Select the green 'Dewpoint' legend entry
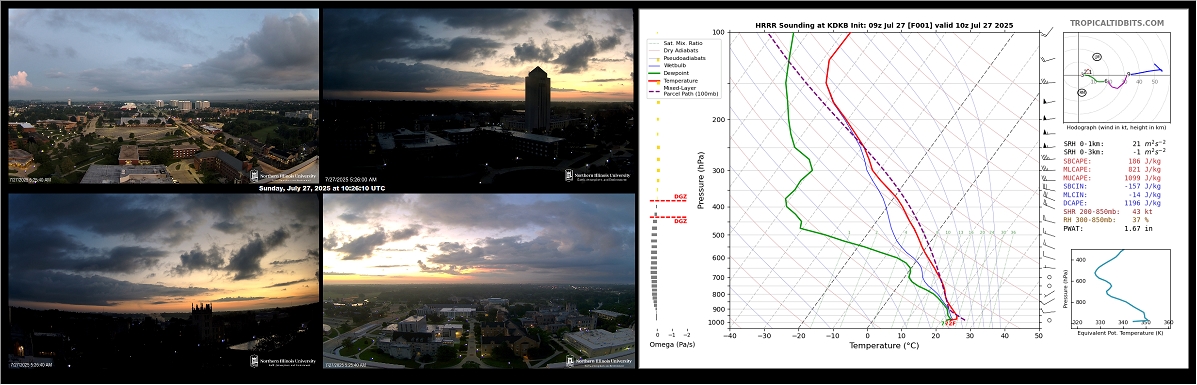 (668, 73)
